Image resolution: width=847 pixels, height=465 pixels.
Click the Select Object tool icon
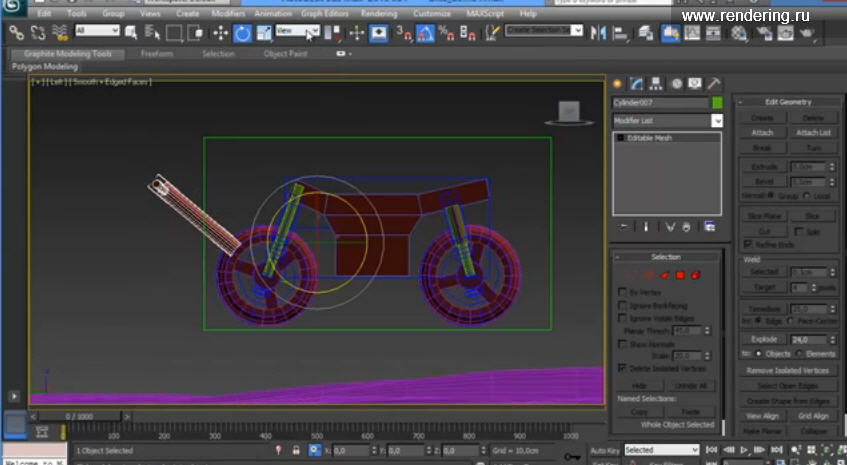point(131,33)
